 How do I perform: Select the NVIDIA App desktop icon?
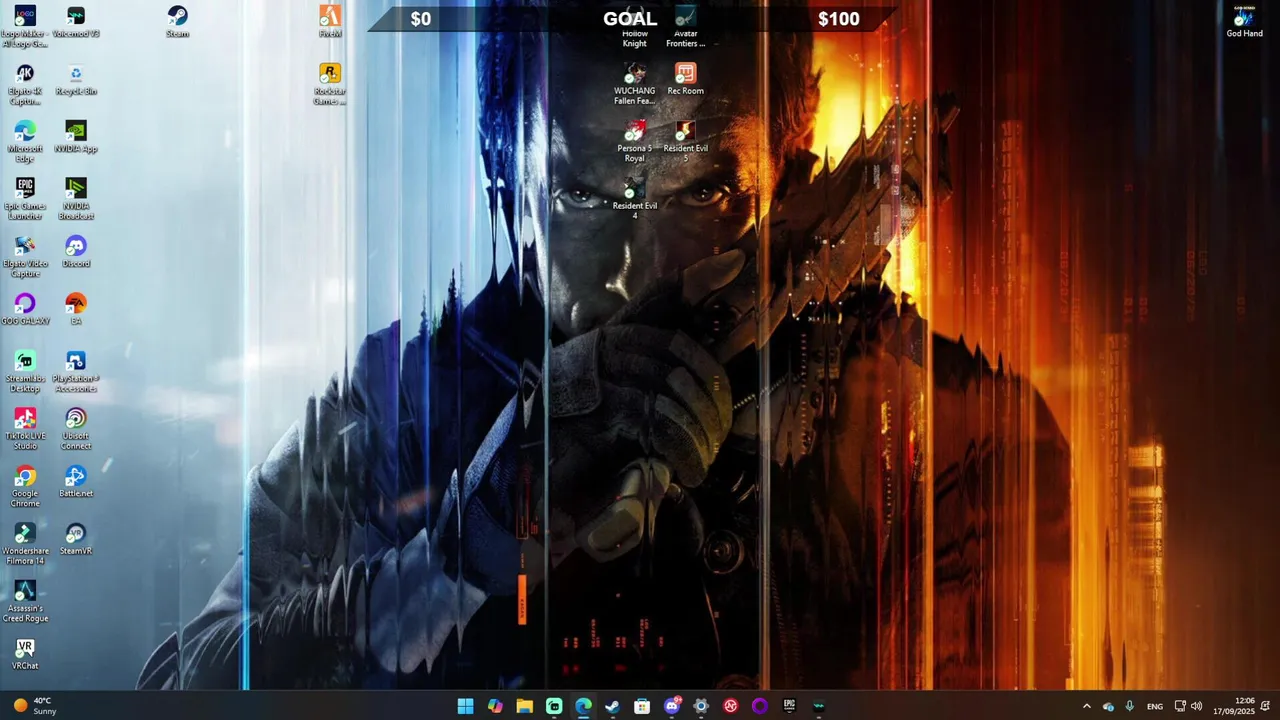pos(76,137)
